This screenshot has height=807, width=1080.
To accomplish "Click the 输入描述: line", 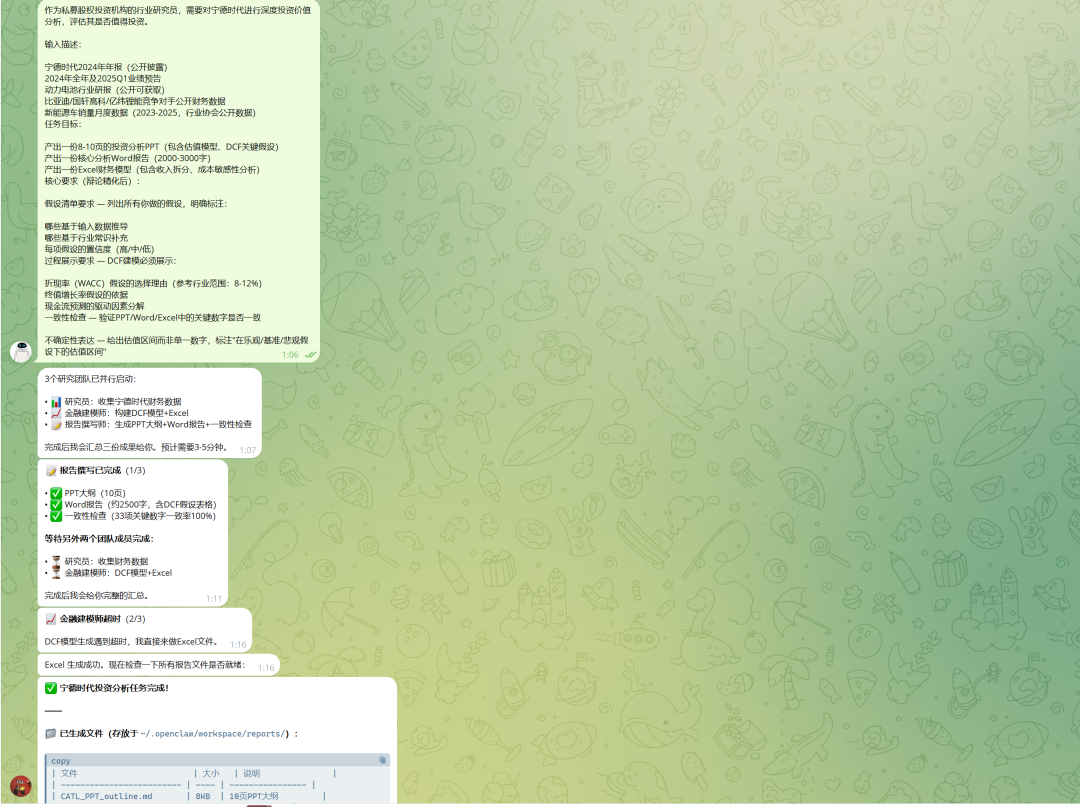I will [63, 45].
